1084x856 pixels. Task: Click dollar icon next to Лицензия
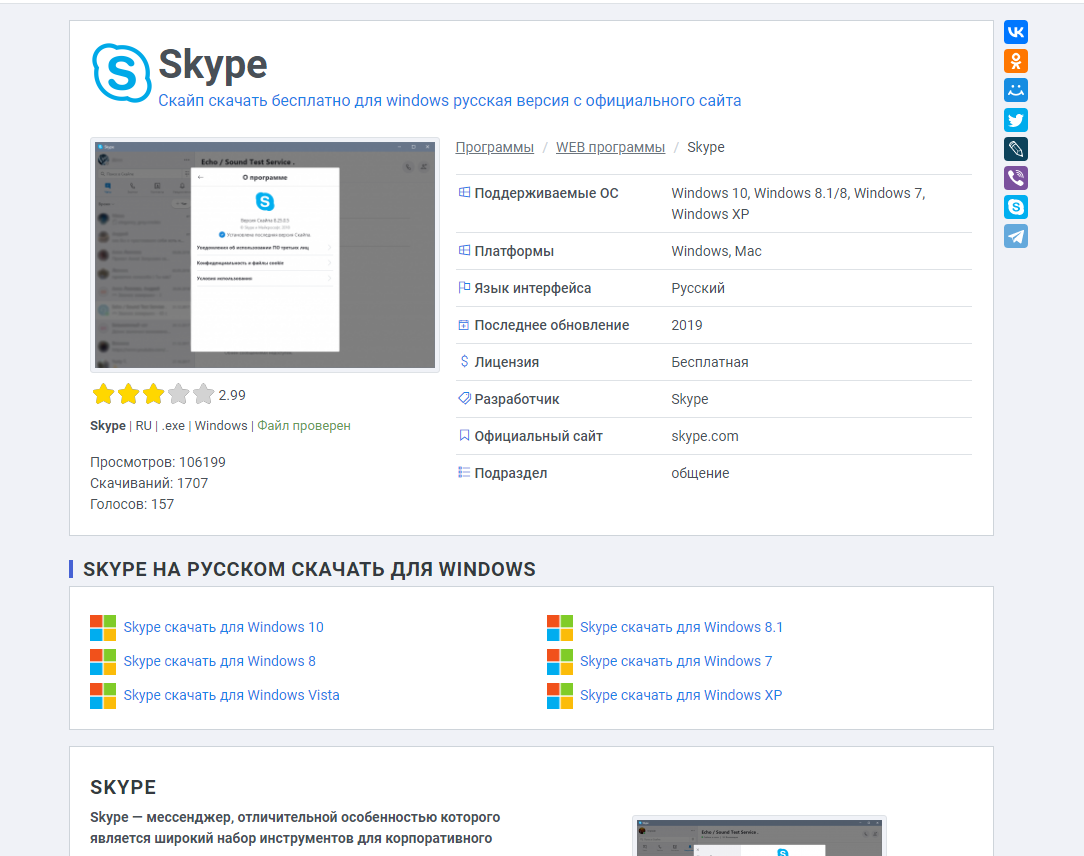point(465,361)
